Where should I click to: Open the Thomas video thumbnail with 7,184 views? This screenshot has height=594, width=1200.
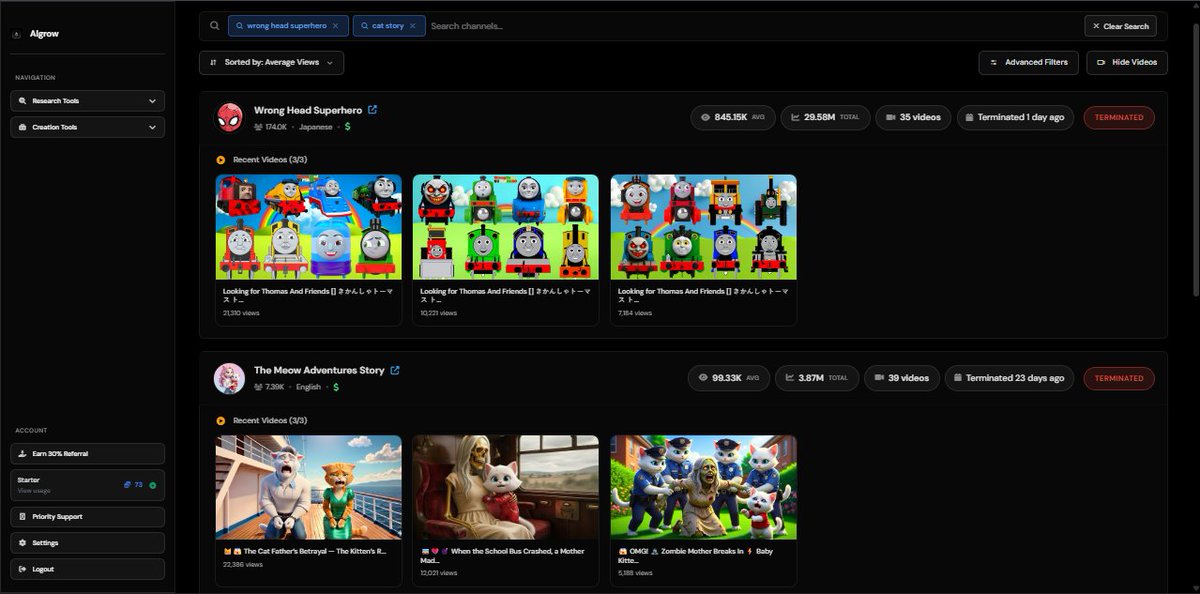pyautogui.click(x=704, y=227)
